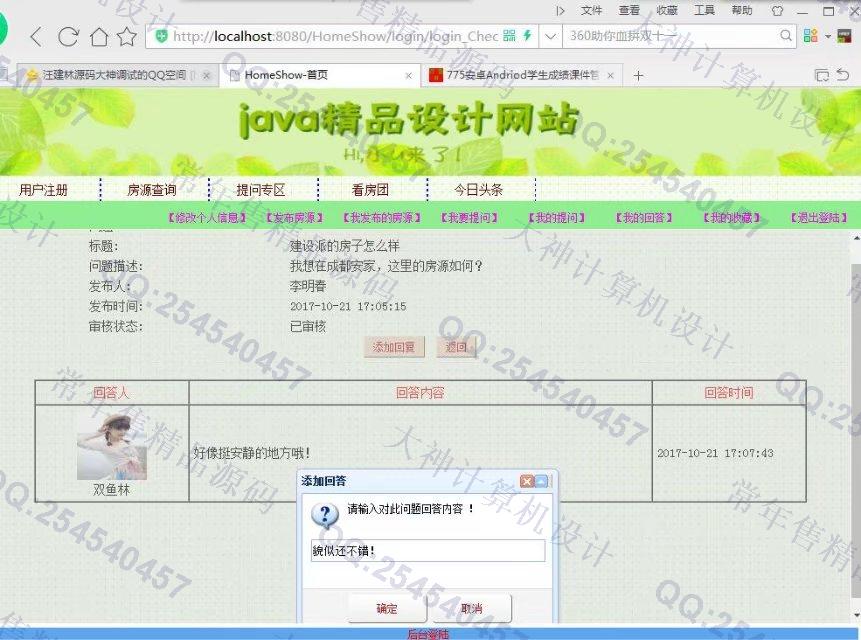Click the answer text field in 添加回答 dialog
This screenshot has width=861, height=640.
(428, 551)
